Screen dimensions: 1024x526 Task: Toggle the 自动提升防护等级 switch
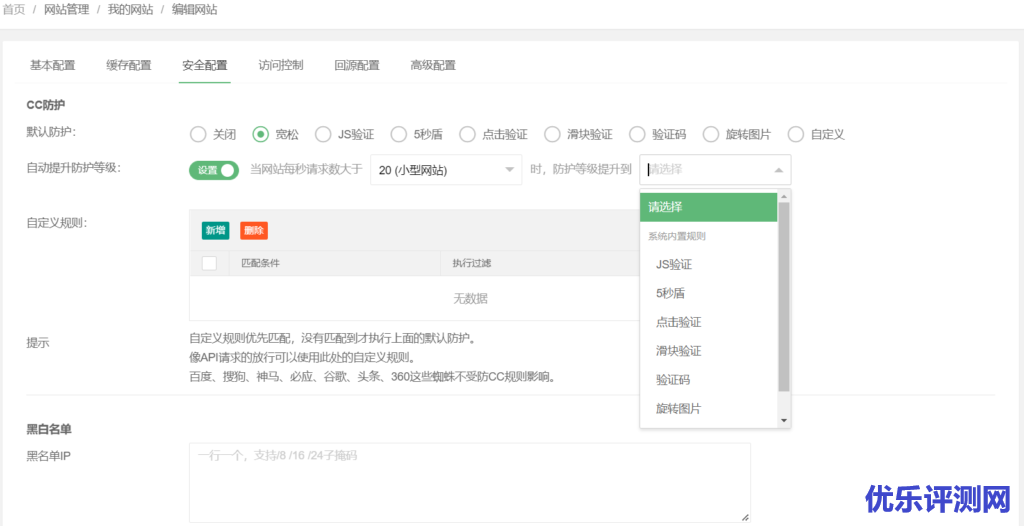pos(214,170)
